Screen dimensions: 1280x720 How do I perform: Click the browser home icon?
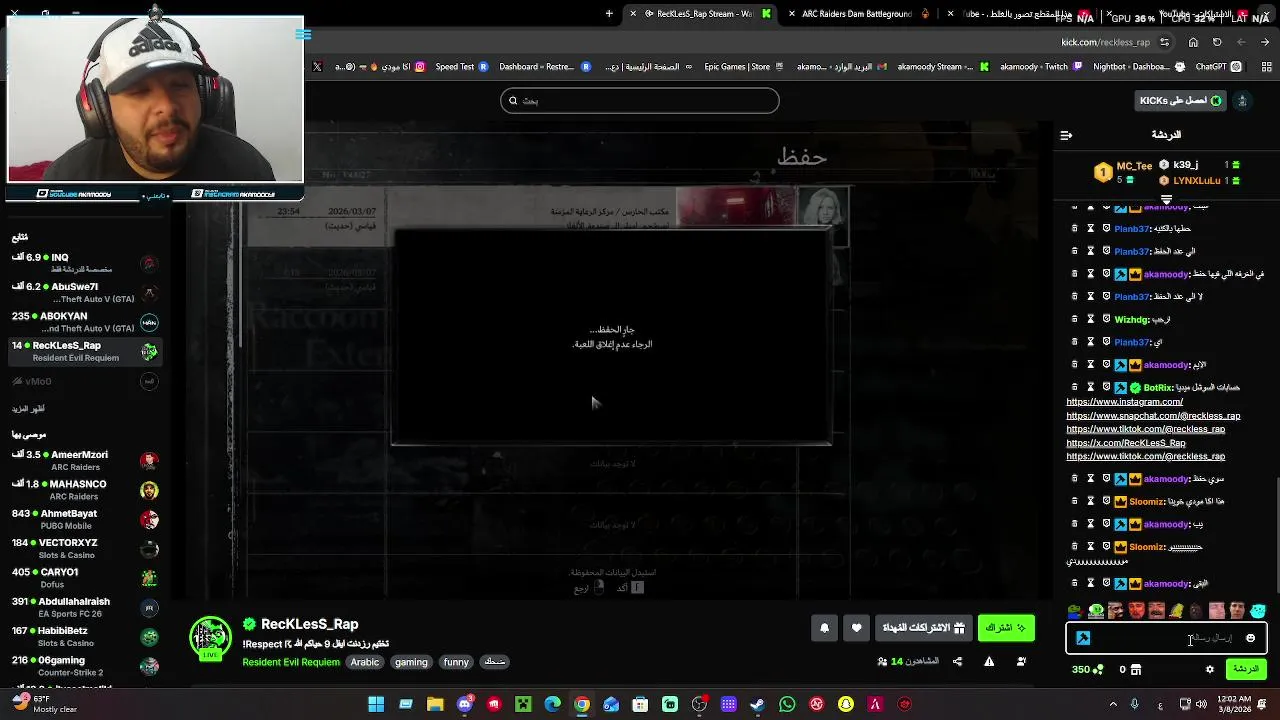[1193, 42]
